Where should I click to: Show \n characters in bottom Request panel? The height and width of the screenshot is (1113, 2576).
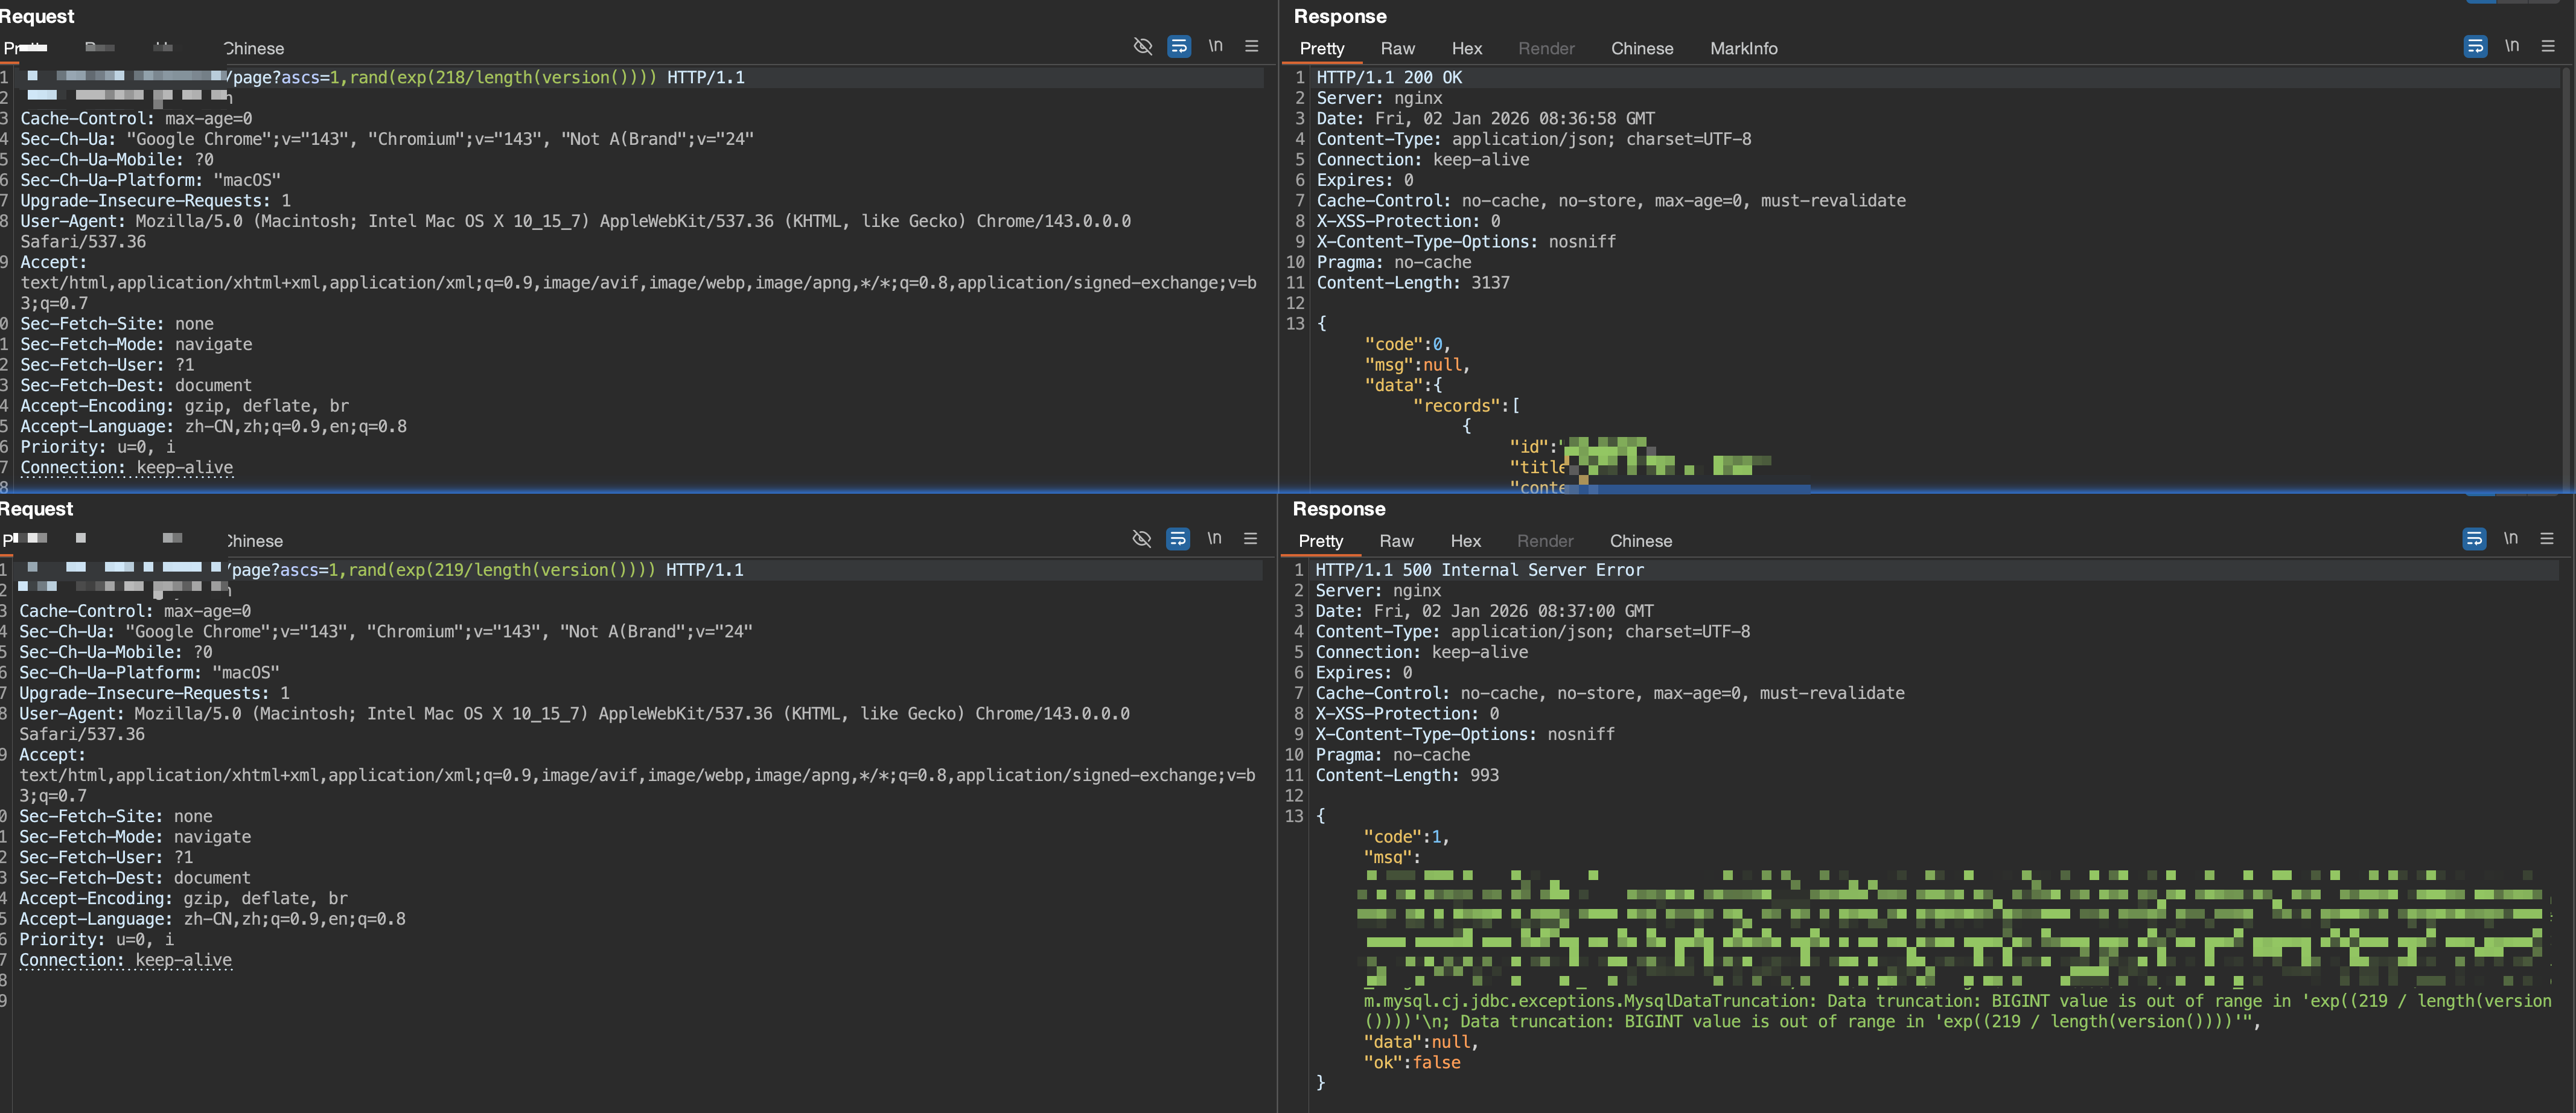[x=1214, y=539]
